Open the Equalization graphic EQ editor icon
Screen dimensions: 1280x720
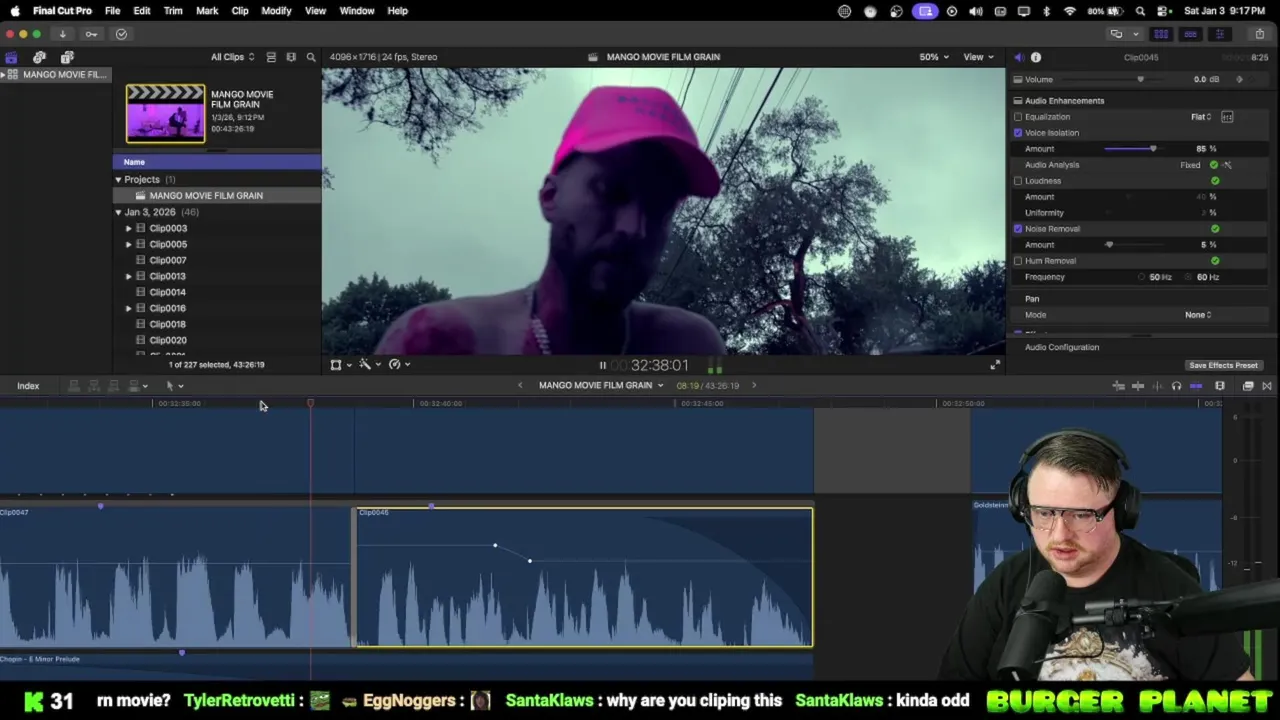pyautogui.click(x=1227, y=117)
